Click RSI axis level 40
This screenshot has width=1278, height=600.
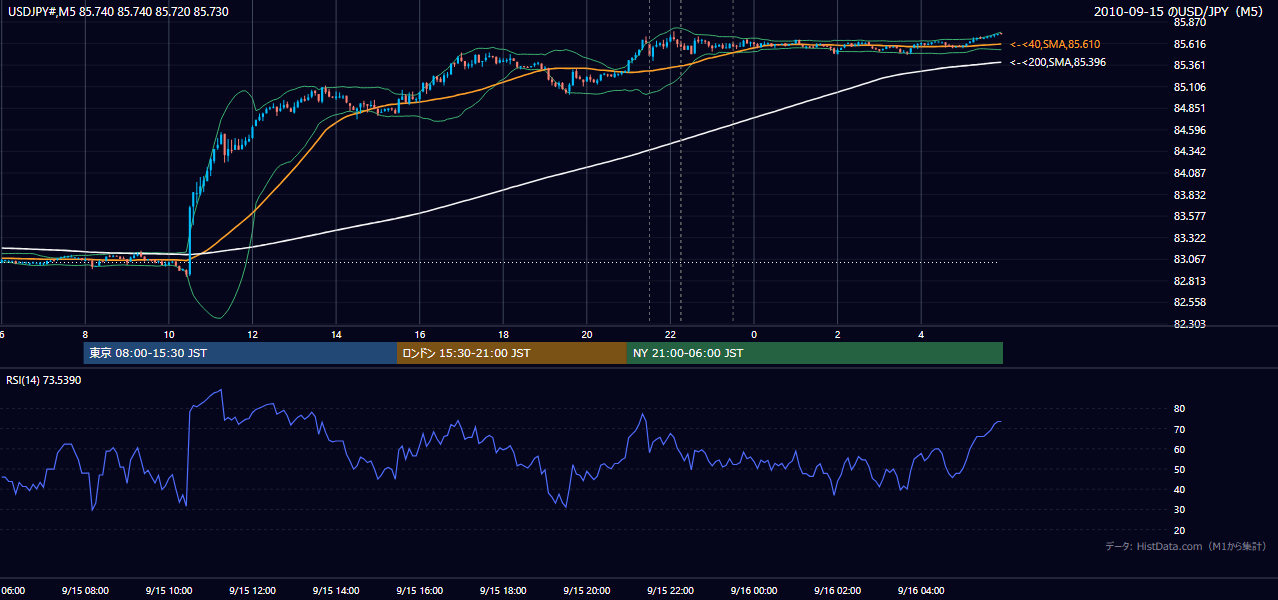click(x=1180, y=490)
